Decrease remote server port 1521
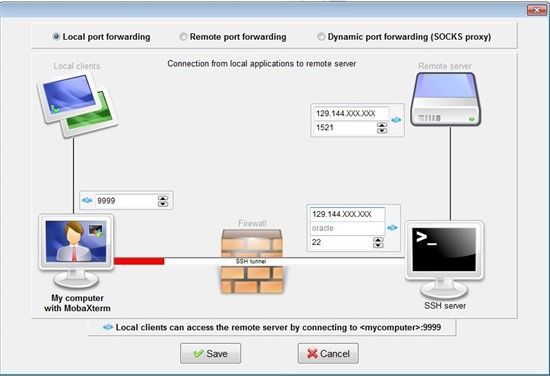550x376 pixels. tap(382, 131)
